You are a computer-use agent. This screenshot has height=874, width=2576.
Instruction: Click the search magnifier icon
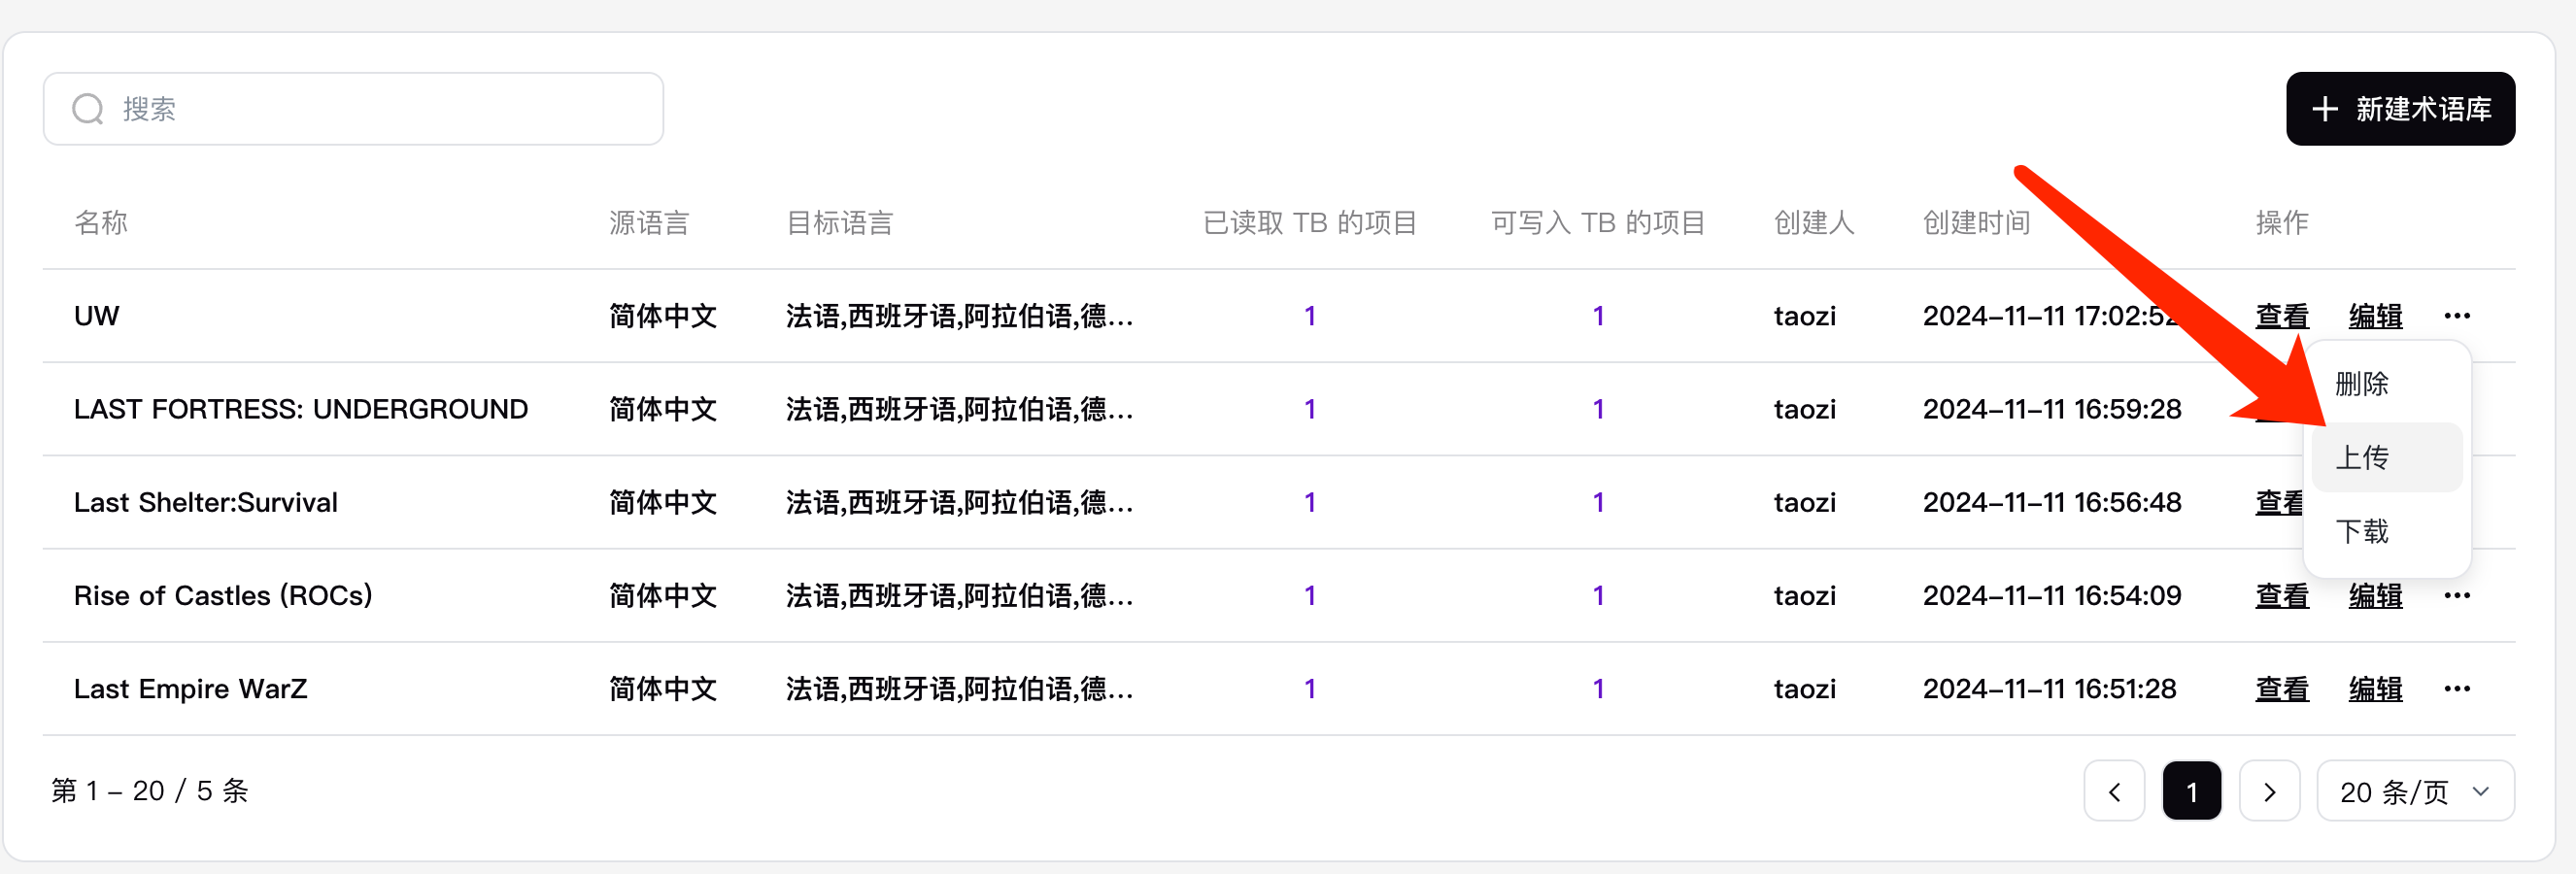coord(88,109)
